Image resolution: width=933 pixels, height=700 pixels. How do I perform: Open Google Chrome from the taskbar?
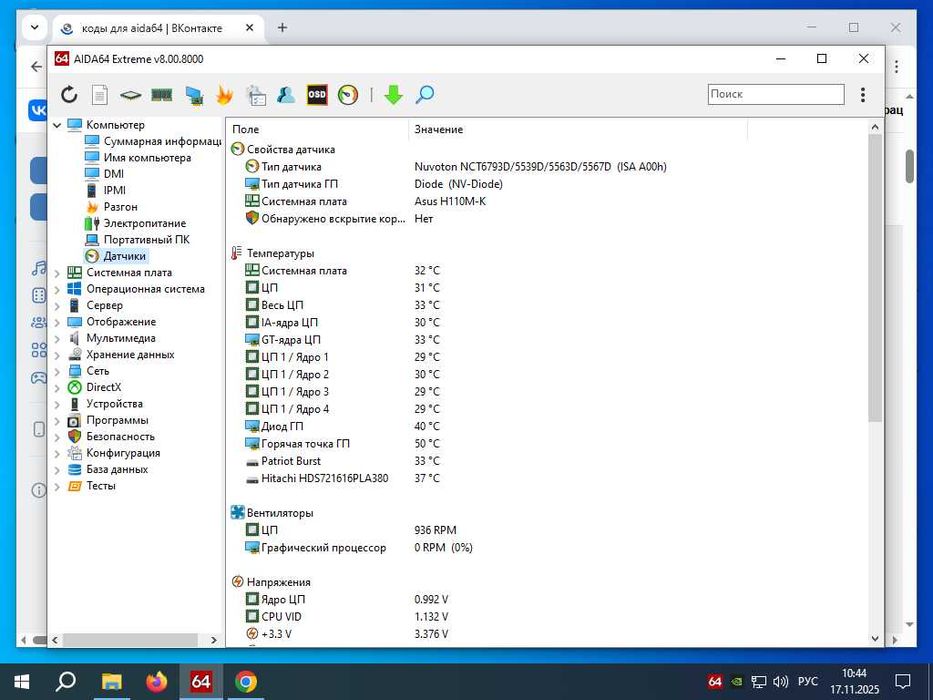point(246,682)
